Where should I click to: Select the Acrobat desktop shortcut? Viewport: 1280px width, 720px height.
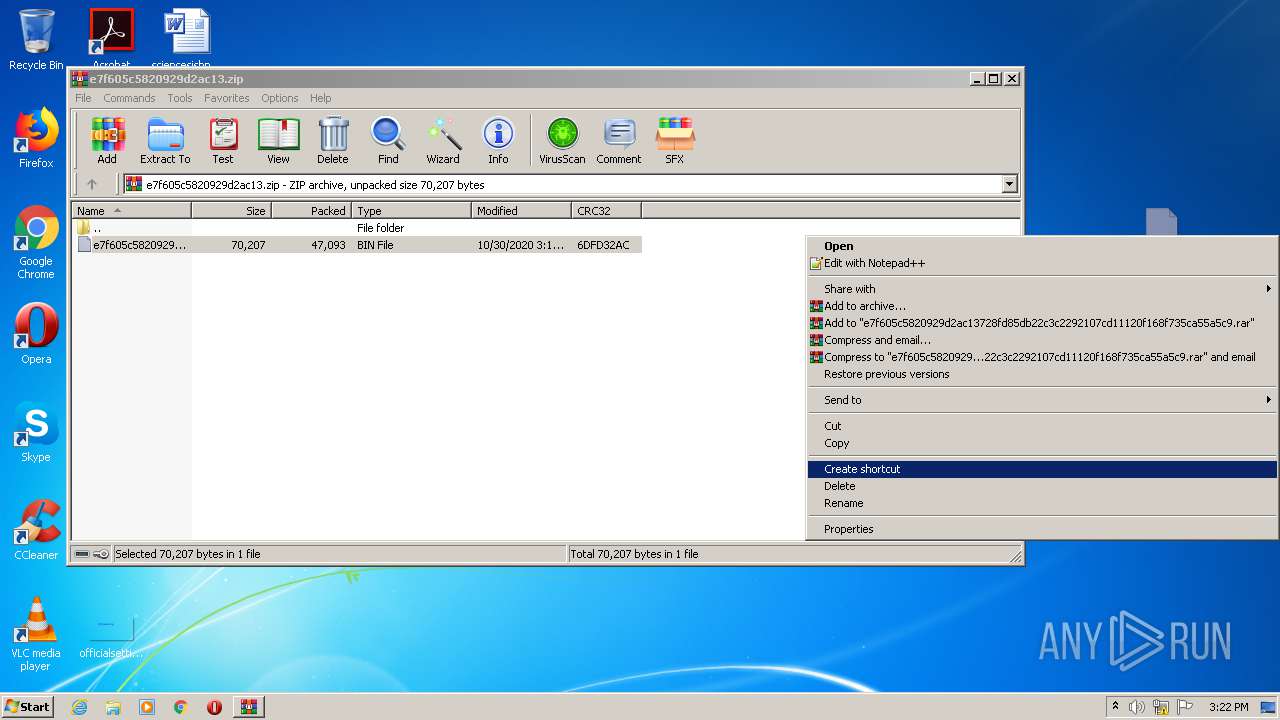tap(111, 38)
